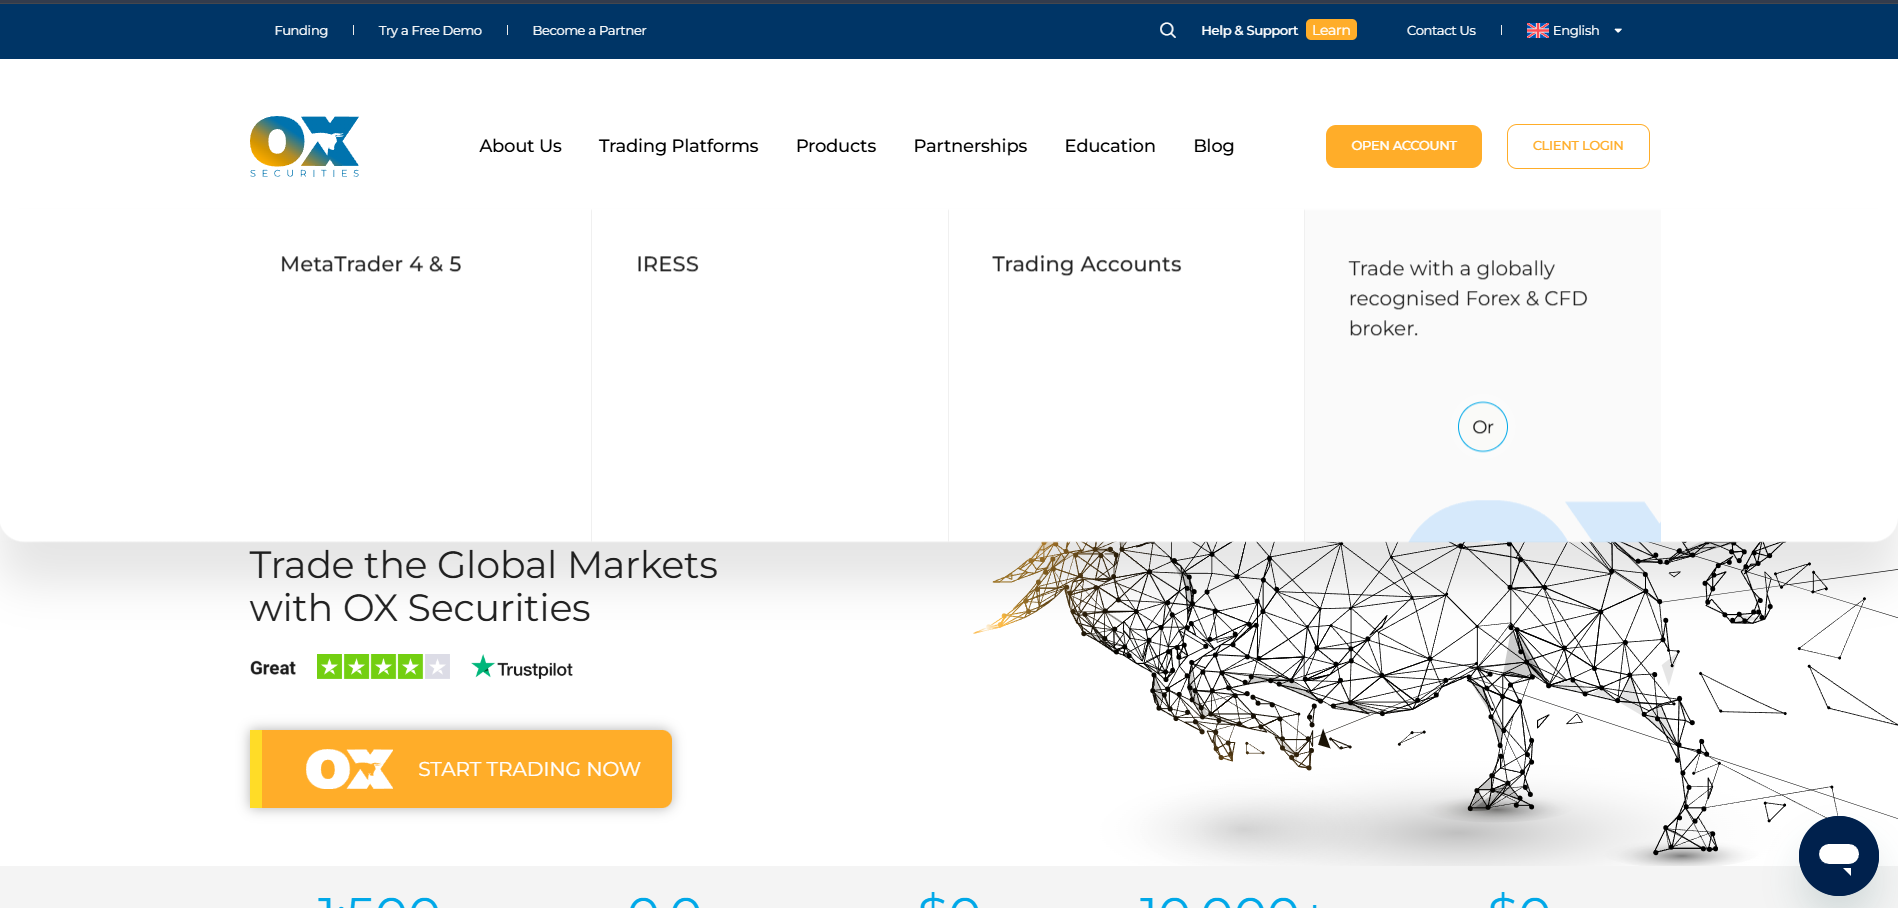Click the OX Securities logo
This screenshot has height=908, width=1898.
[x=304, y=146]
